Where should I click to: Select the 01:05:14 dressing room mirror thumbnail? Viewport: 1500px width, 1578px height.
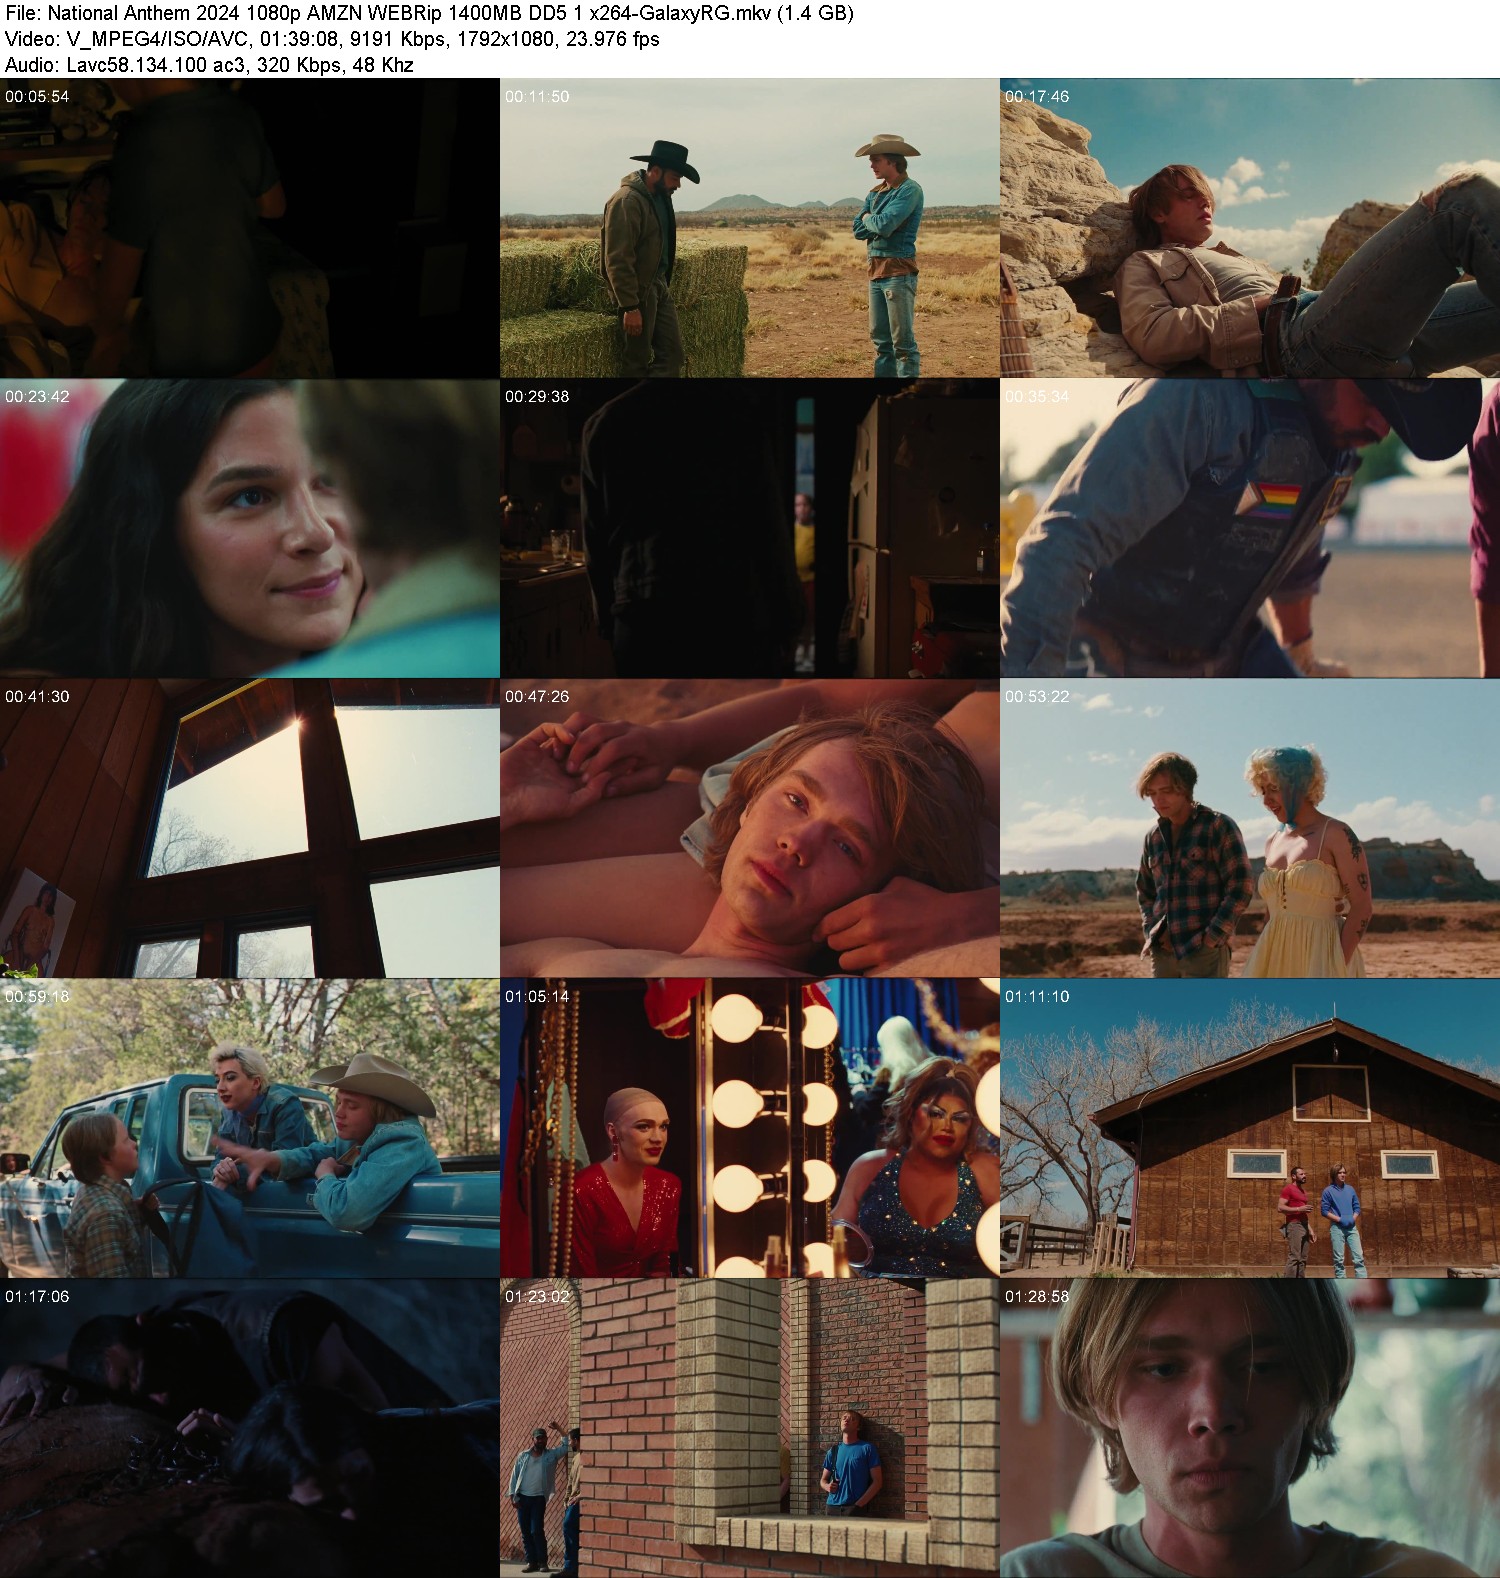(750, 1128)
